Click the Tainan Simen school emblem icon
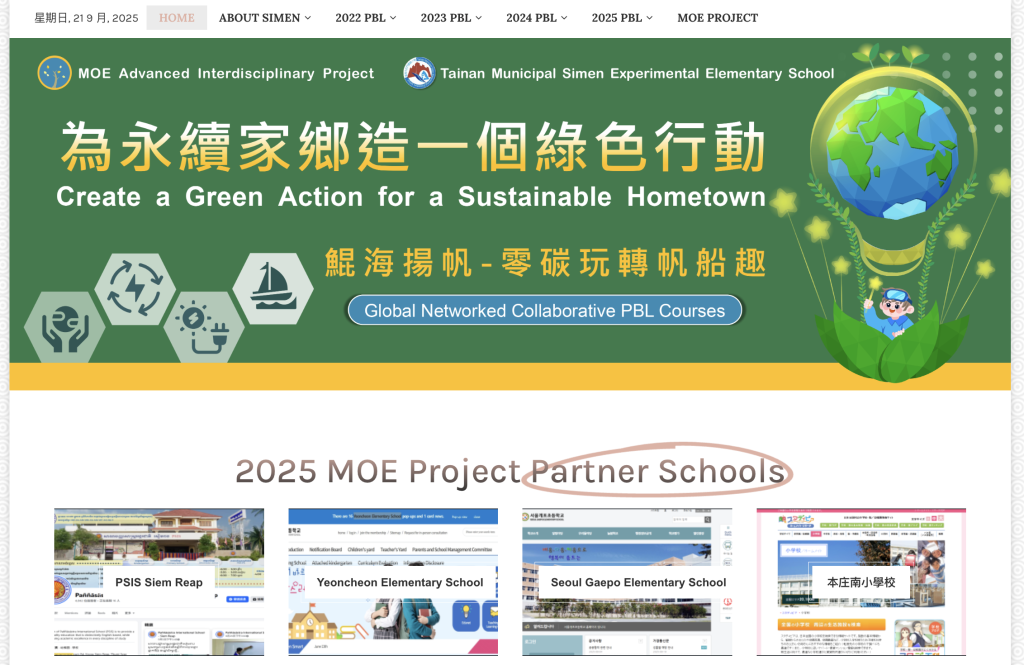 coord(419,73)
